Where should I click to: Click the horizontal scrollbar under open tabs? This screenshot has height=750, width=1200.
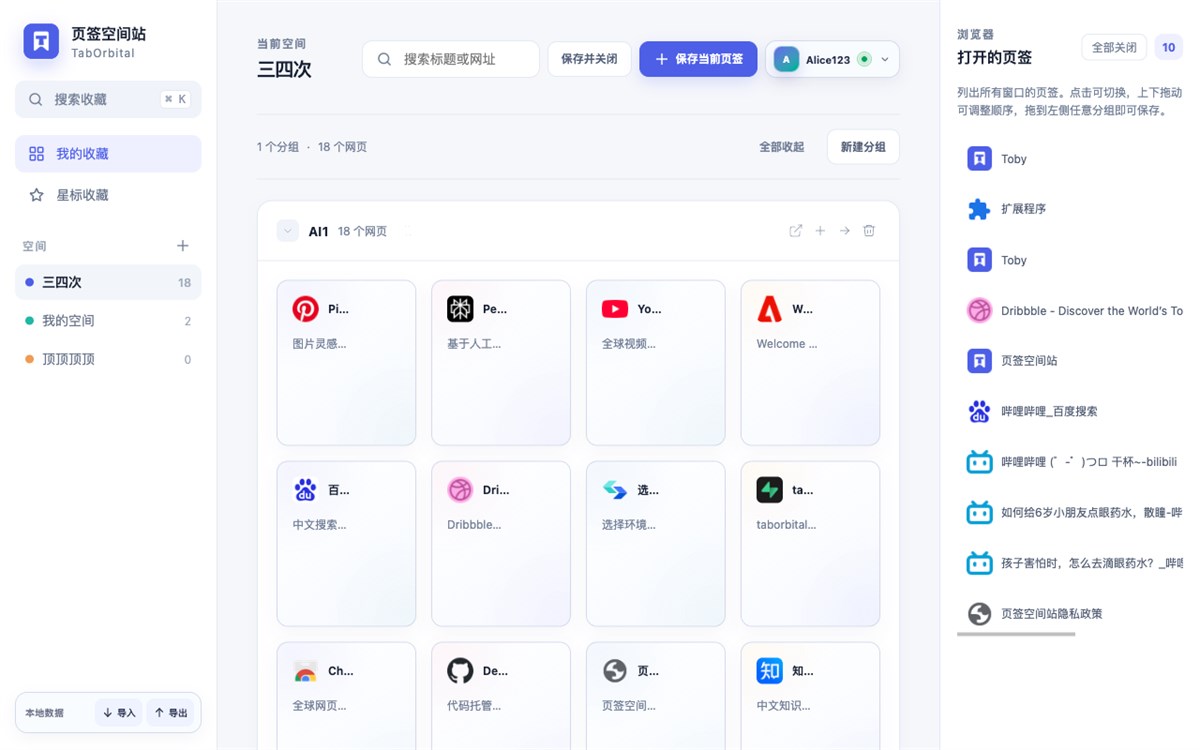click(x=1016, y=634)
